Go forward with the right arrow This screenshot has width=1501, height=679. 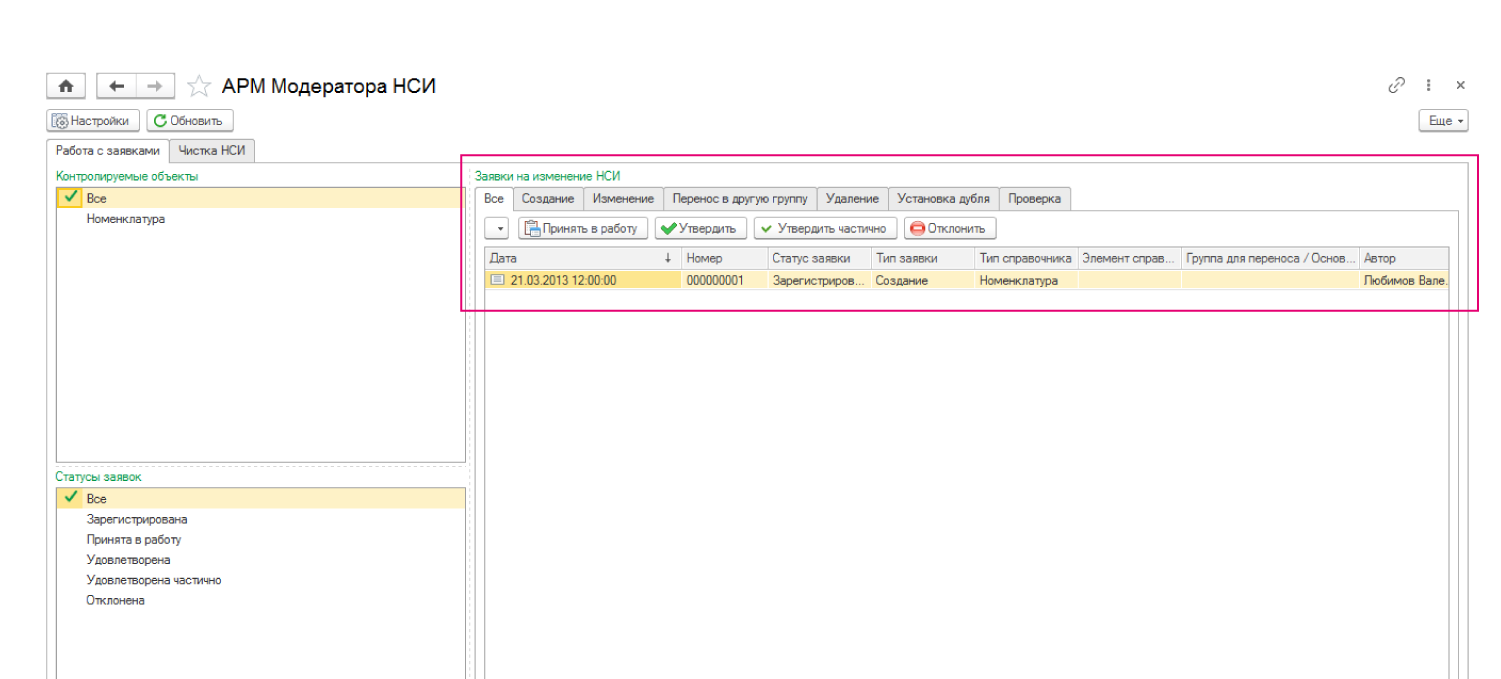point(155,87)
